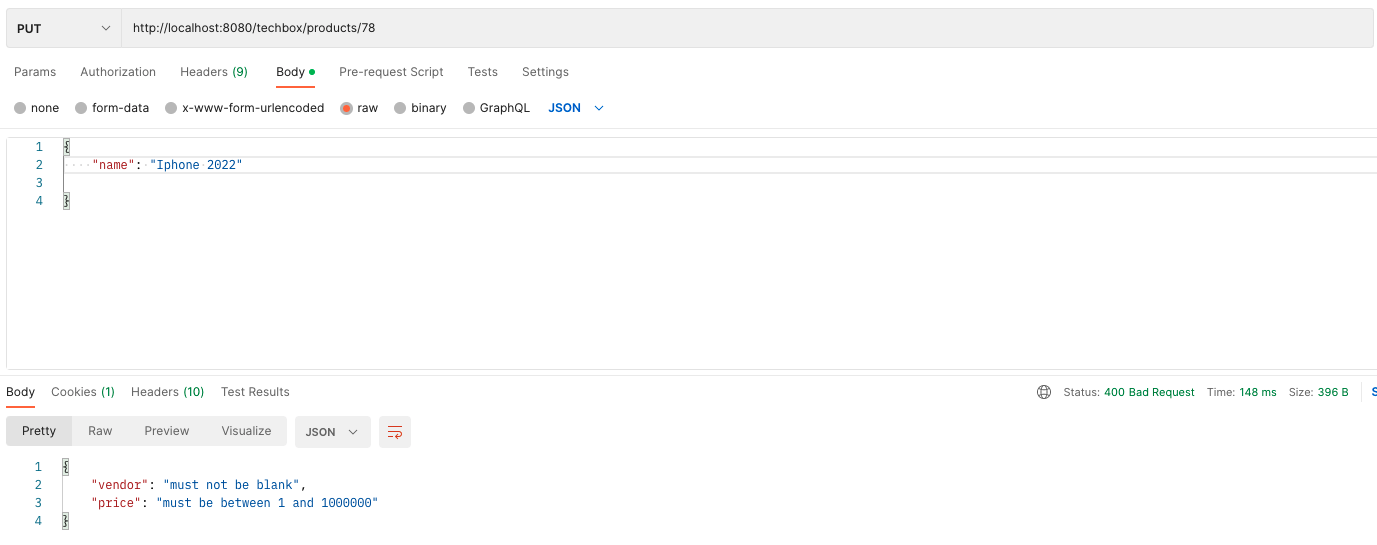Select the Visualize response view
1377x545 pixels.
coord(246,431)
